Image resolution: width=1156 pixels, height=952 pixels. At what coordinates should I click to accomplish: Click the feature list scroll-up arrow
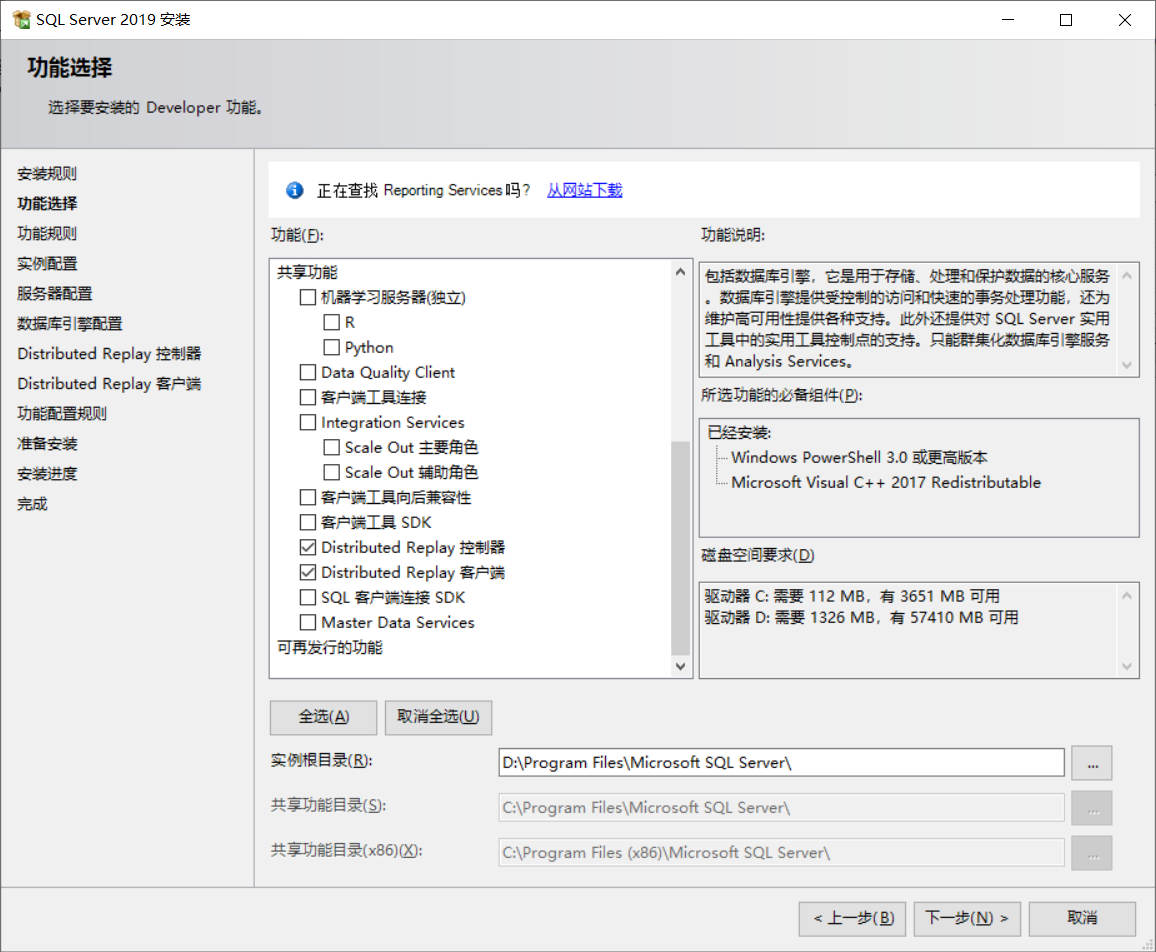click(680, 272)
